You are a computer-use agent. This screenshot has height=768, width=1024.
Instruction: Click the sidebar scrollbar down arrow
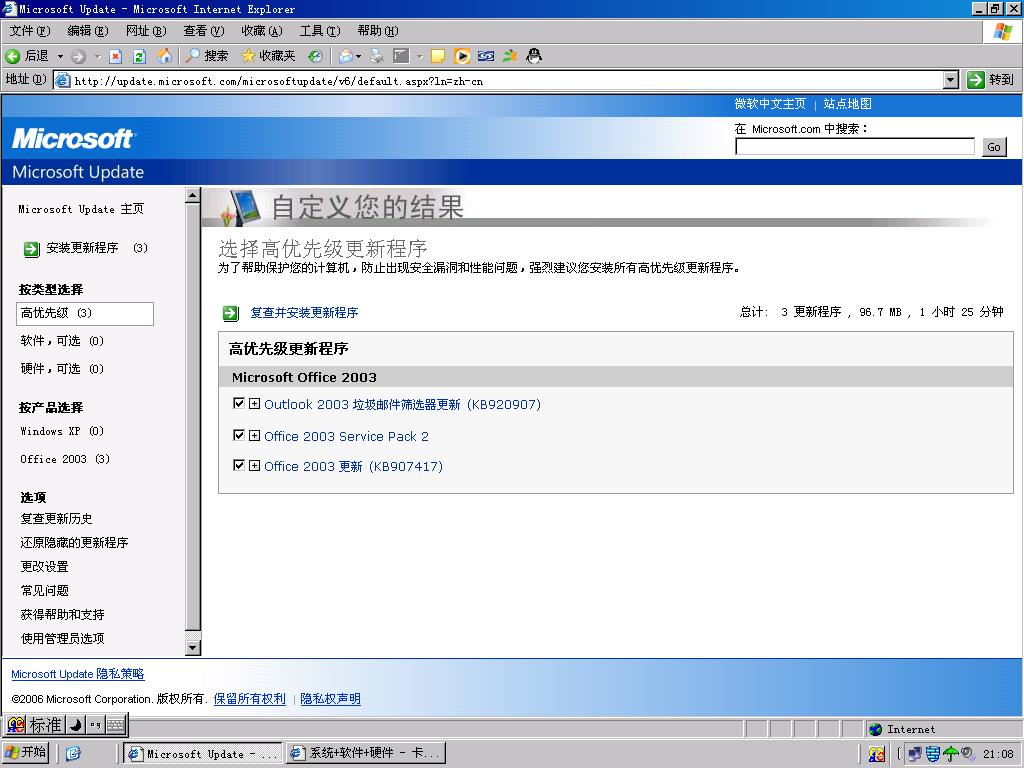coord(193,648)
